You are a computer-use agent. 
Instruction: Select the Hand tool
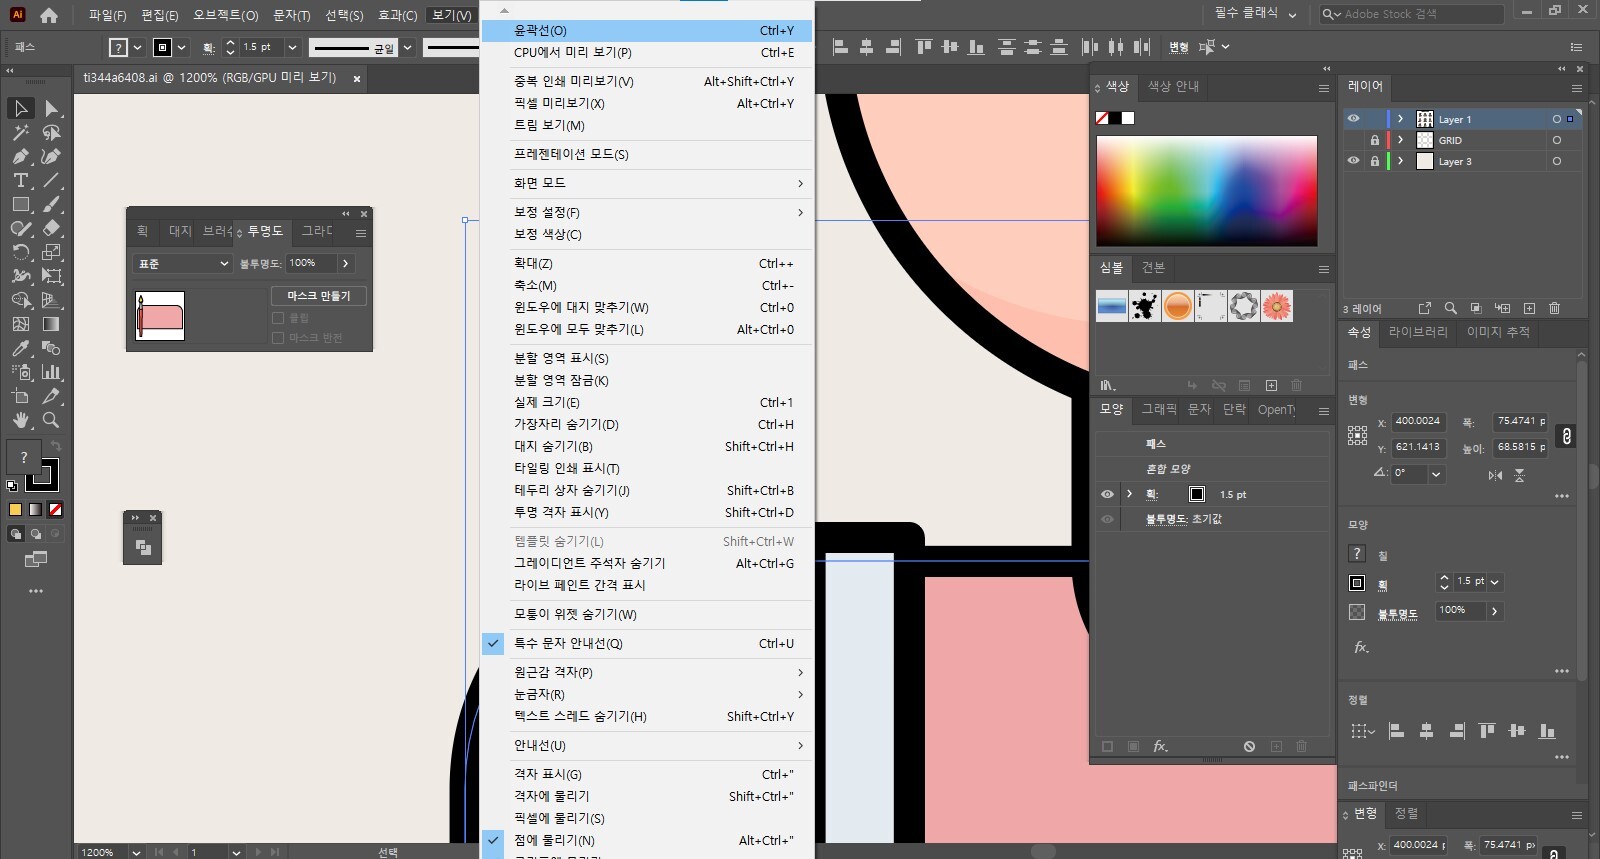point(20,420)
